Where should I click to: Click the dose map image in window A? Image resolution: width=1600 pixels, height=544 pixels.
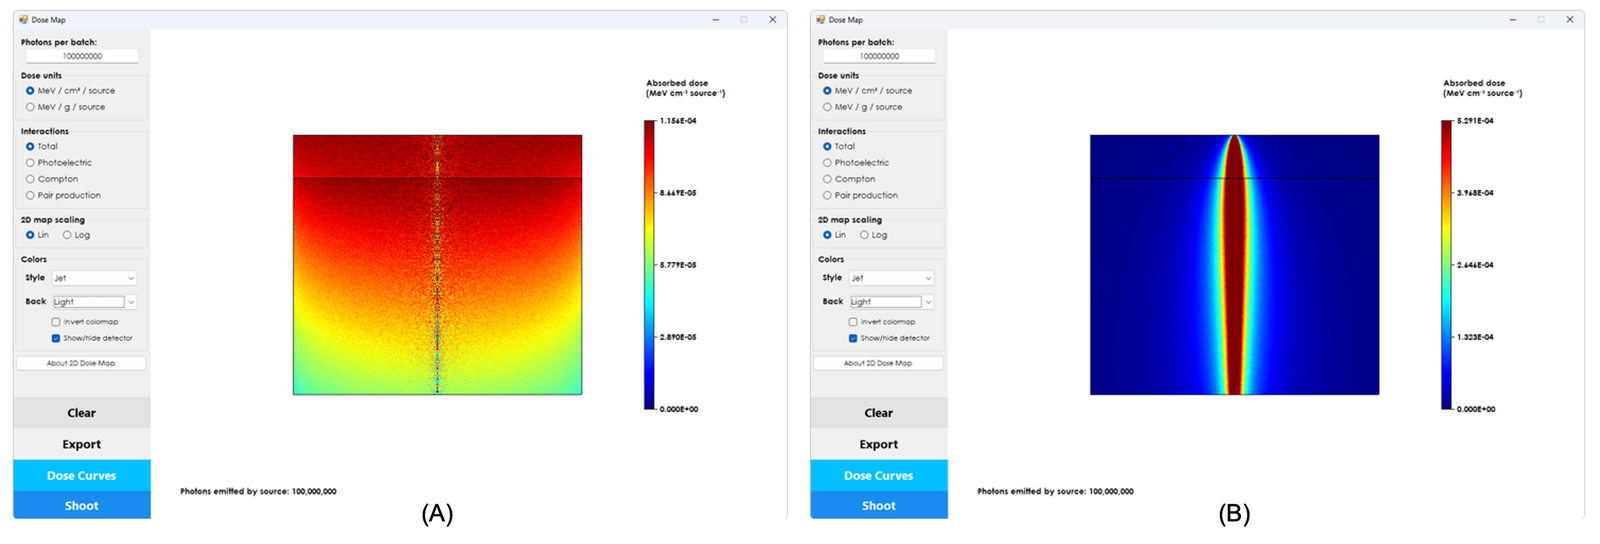[437, 265]
